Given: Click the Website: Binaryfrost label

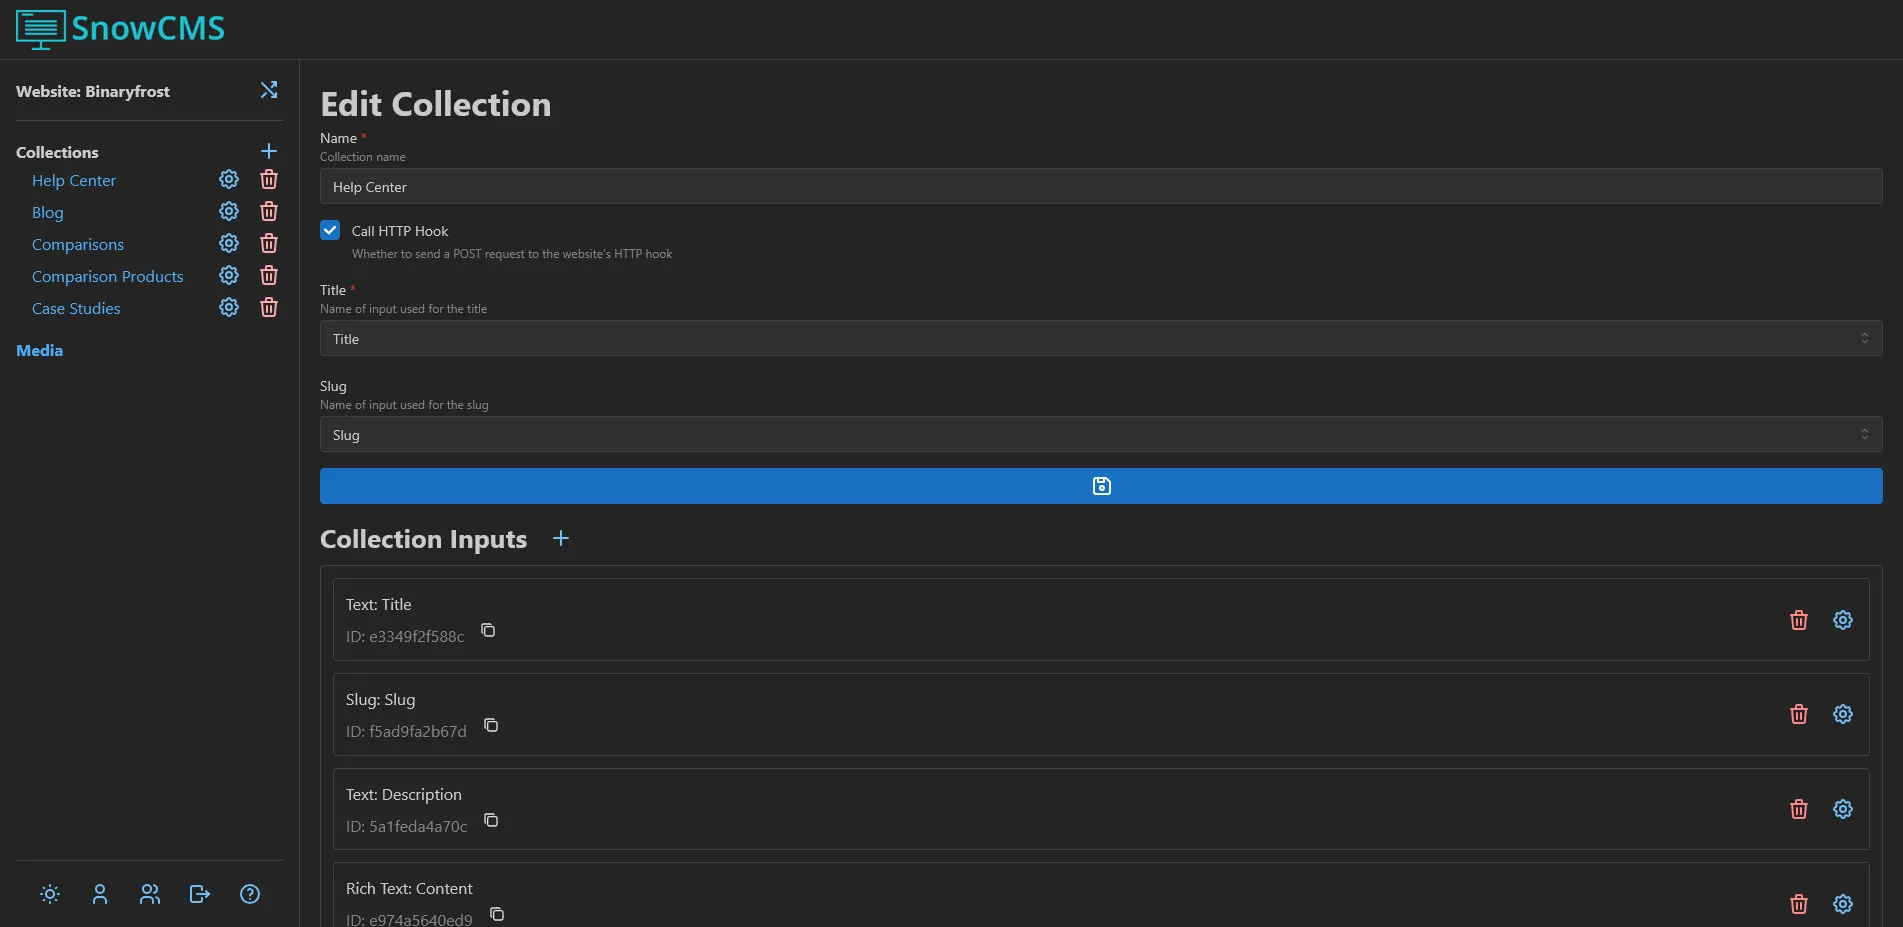Looking at the screenshot, I should coord(93,91).
